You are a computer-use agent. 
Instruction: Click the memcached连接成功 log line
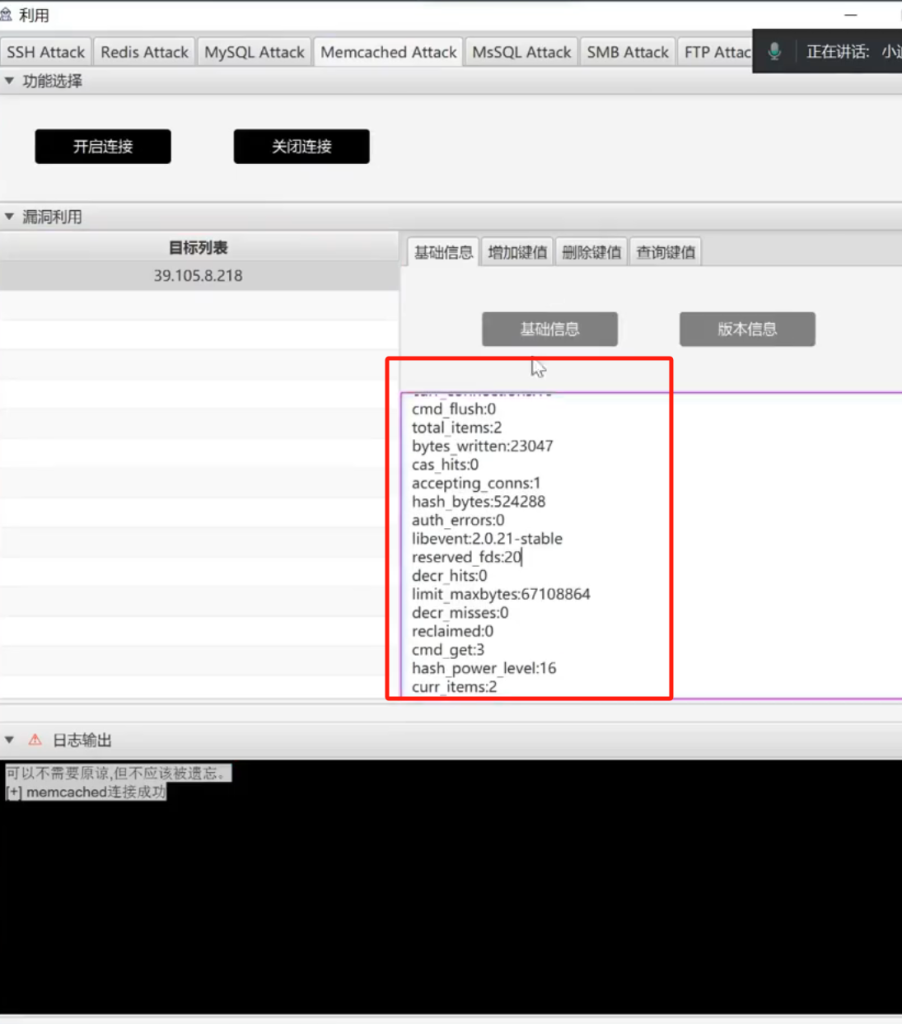86,792
